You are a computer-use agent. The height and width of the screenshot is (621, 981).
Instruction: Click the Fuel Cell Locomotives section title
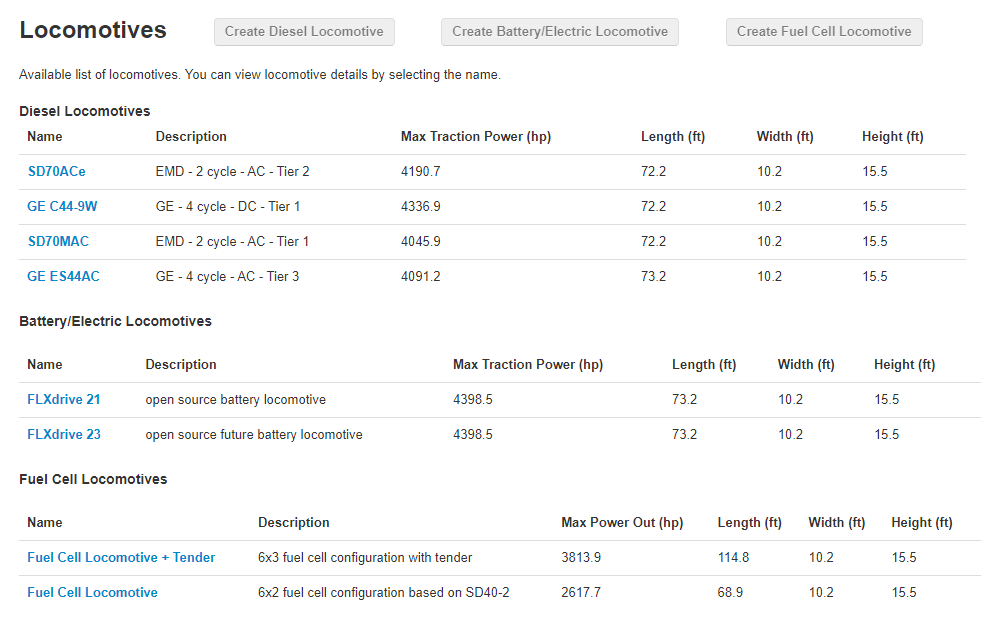[93, 479]
